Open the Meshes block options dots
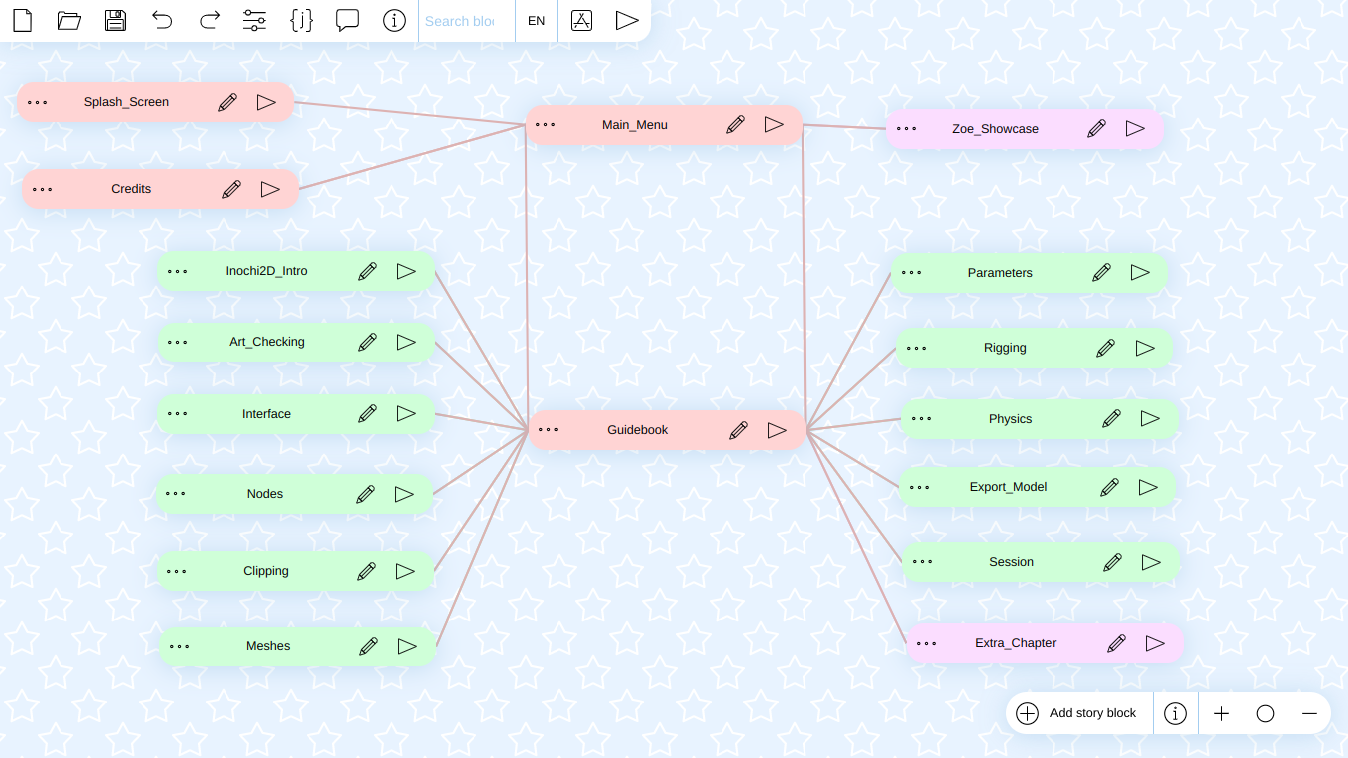This screenshot has height=758, width=1348. [180, 646]
